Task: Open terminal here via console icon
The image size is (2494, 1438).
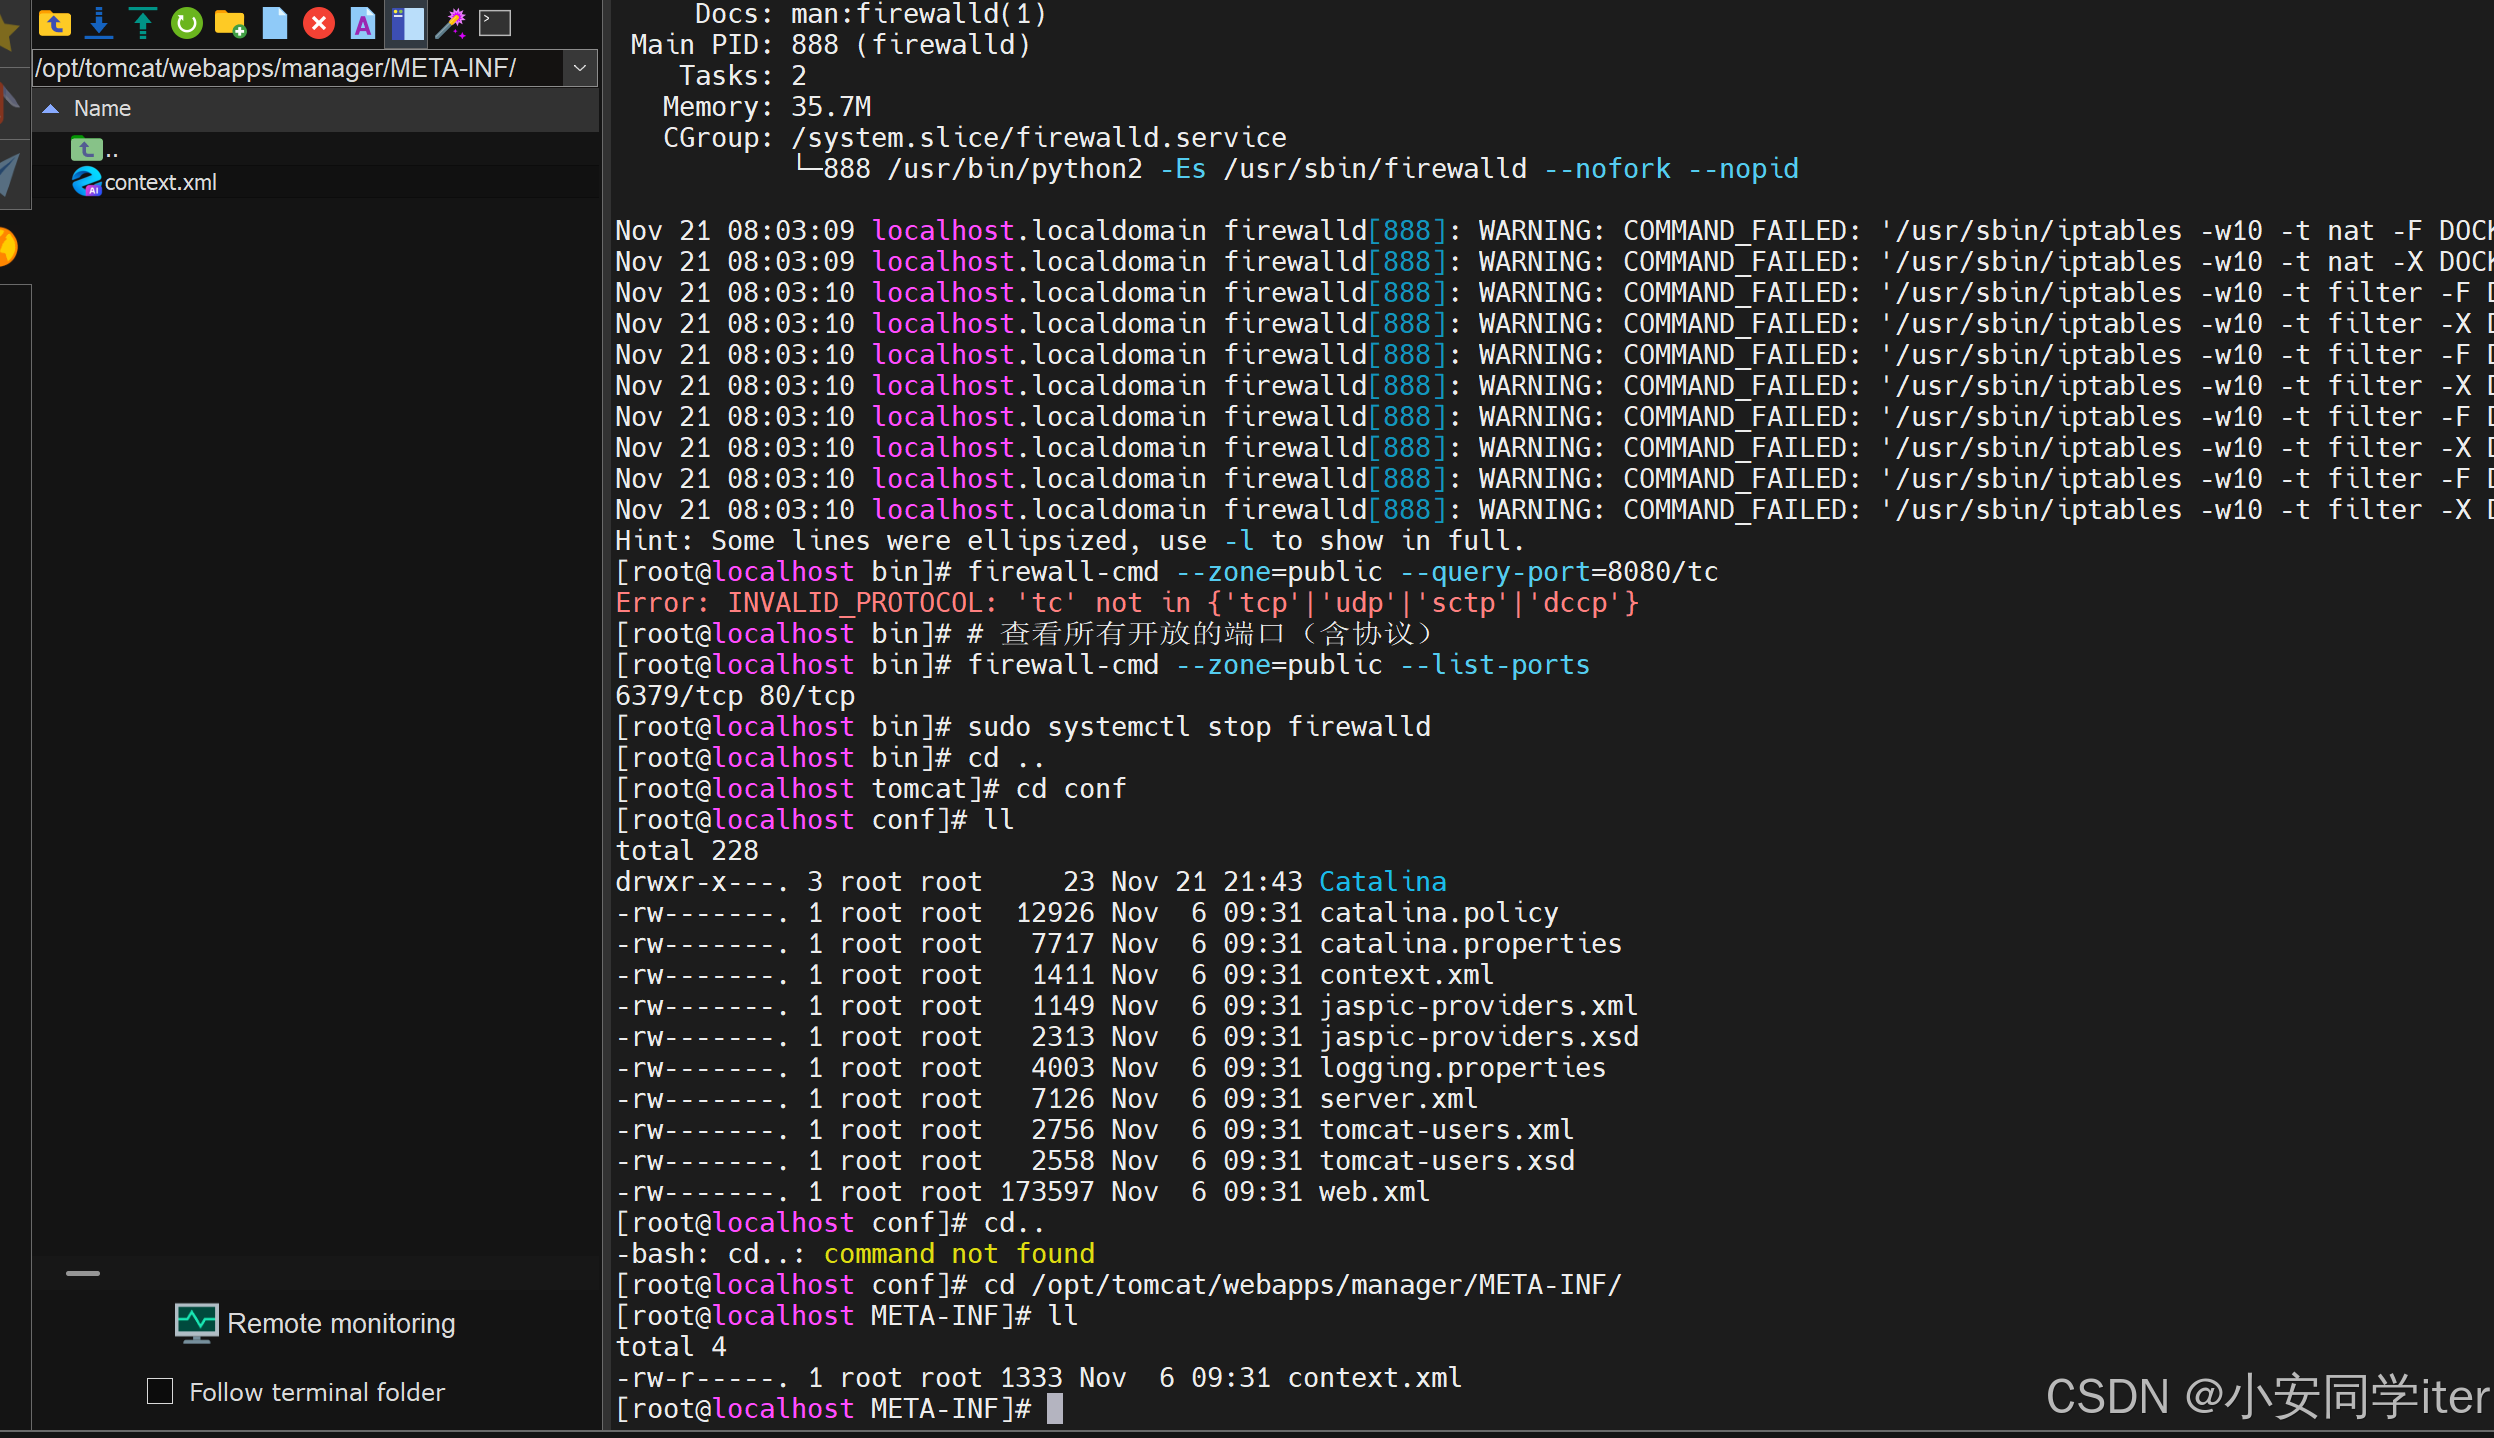Action: (495, 22)
